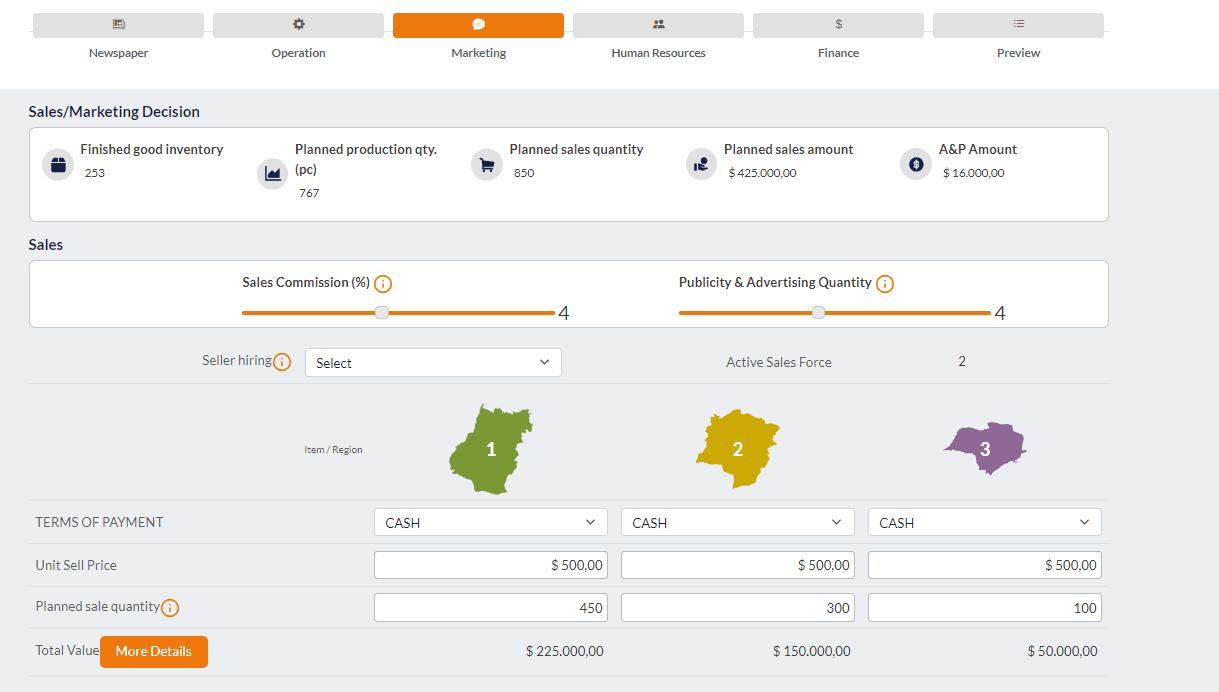Go to the Human Resources tab
The width and height of the screenshot is (1219, 692).
tap(658, 25)
